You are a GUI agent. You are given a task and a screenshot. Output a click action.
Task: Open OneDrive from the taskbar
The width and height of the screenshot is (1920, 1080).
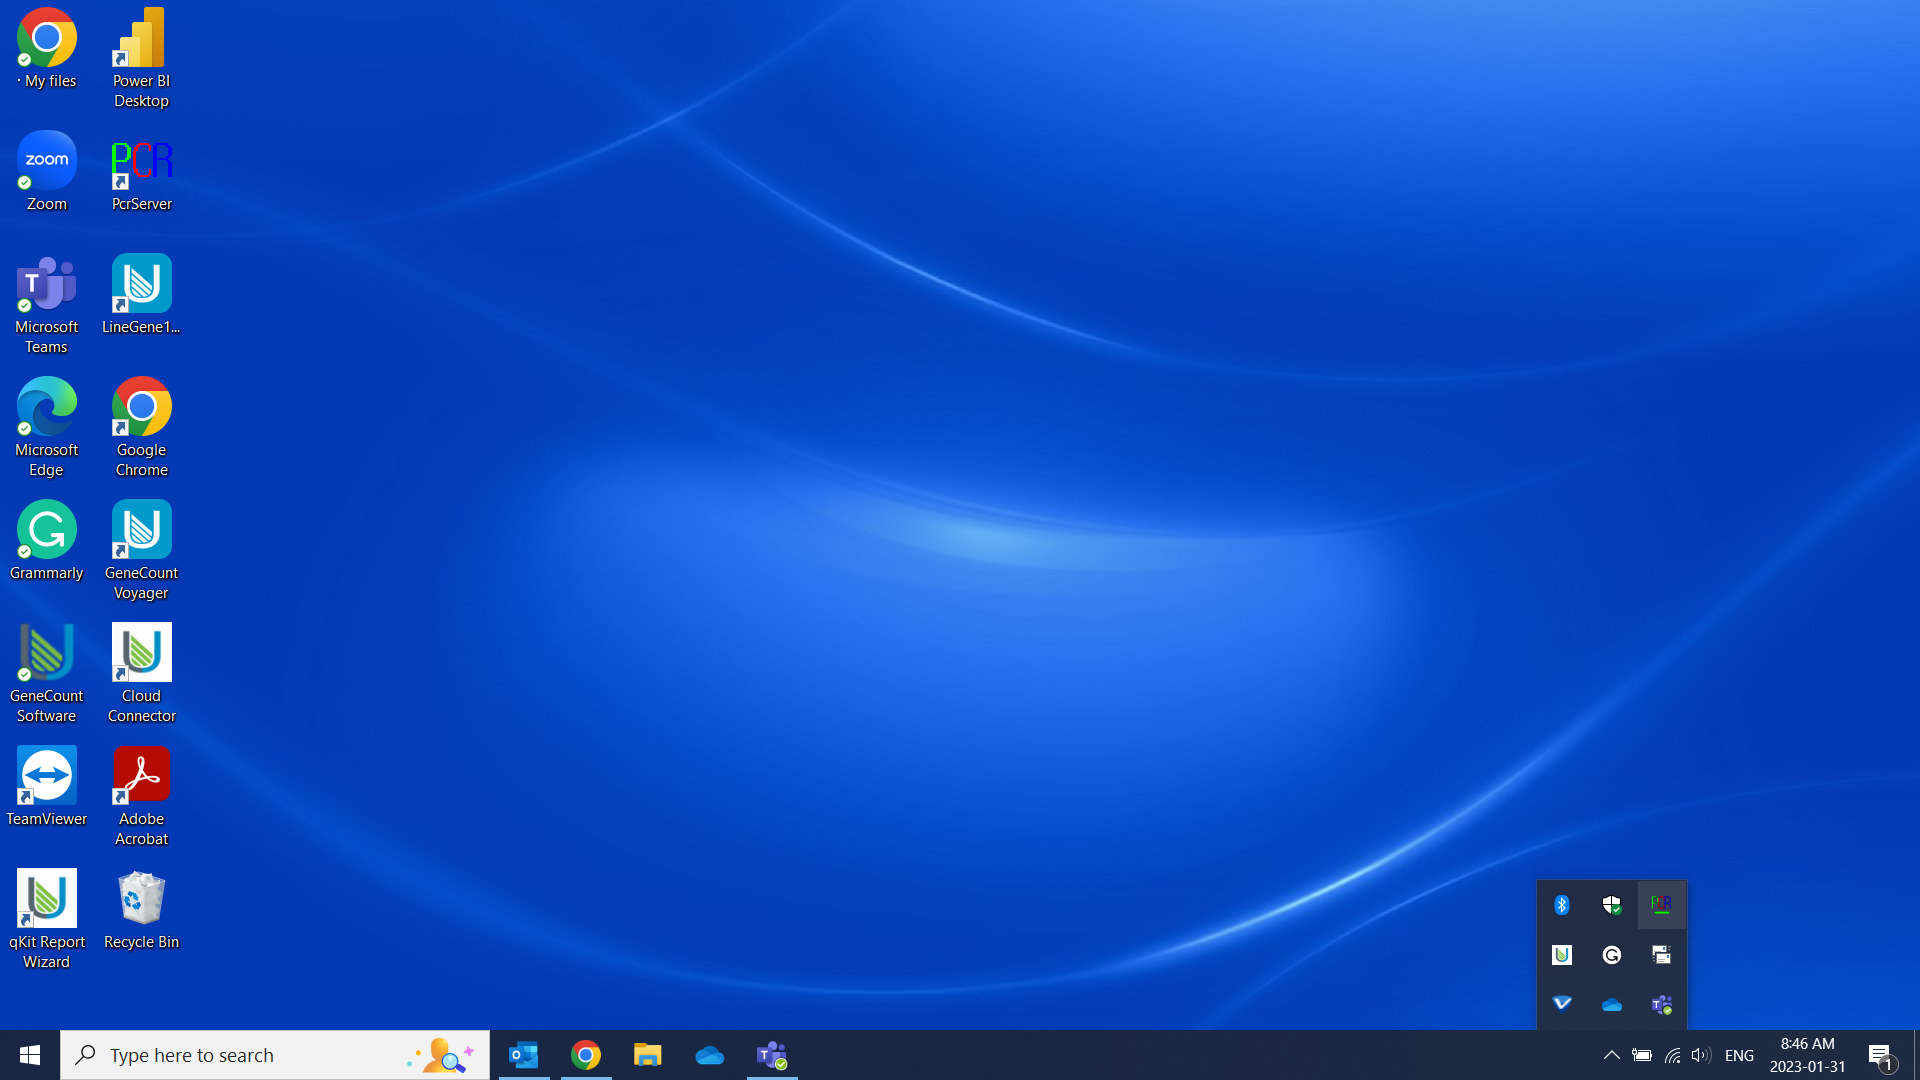click(710, 1055)
